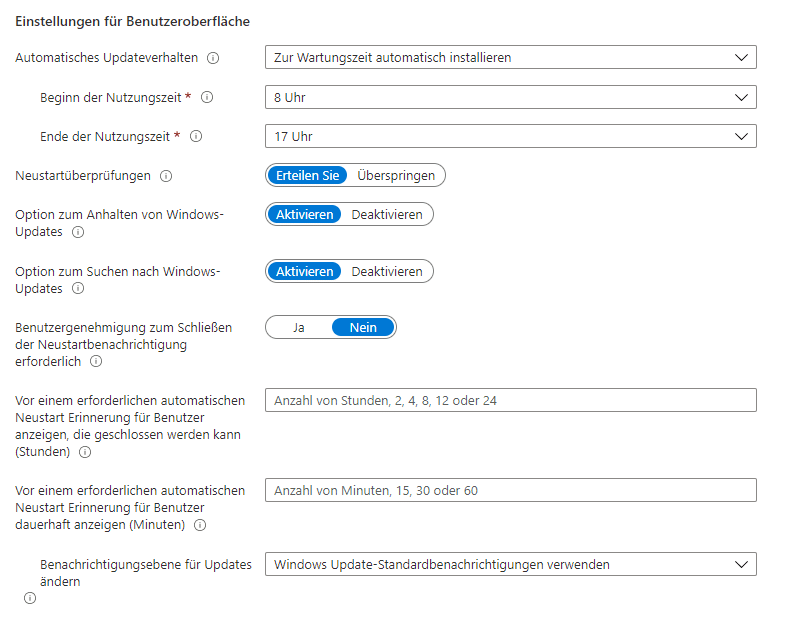Show info for Option zum Suchen nach Windows-Updates
Image resolution: width=792 pixels, height=620 pixels.
78,289
